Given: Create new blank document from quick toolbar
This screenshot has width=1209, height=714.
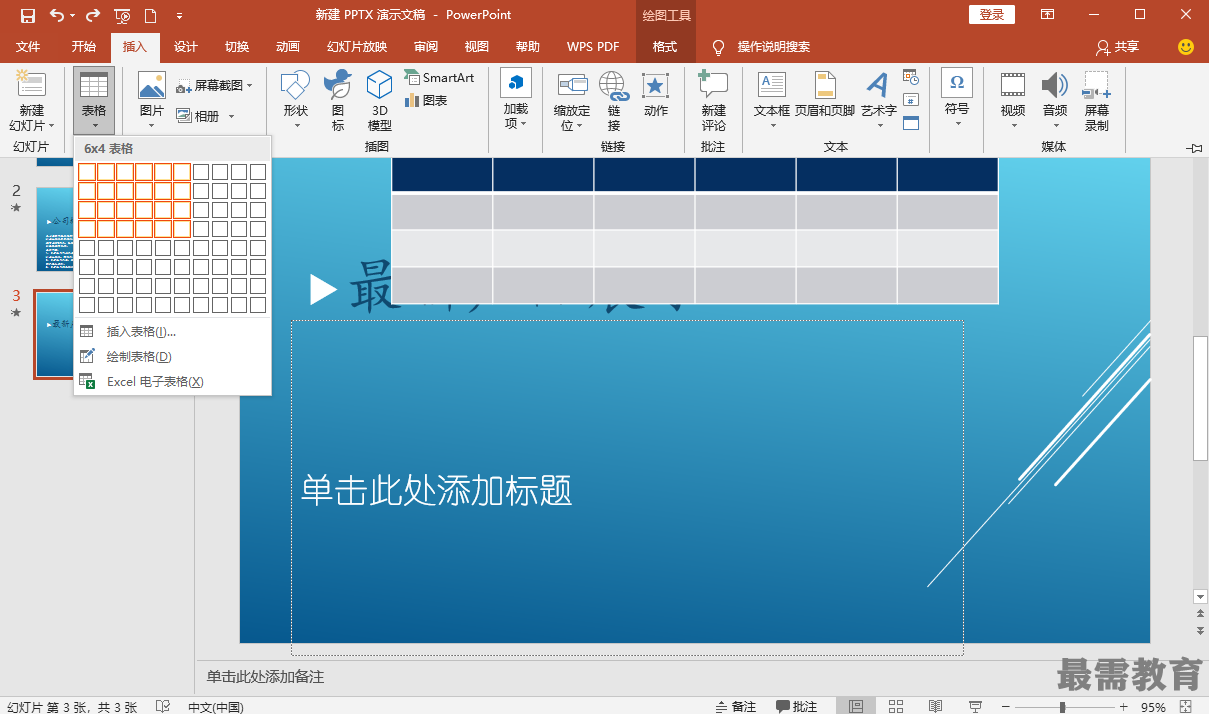Looking at the screenshot, I should pyautogui.click(x=150, y=15).
